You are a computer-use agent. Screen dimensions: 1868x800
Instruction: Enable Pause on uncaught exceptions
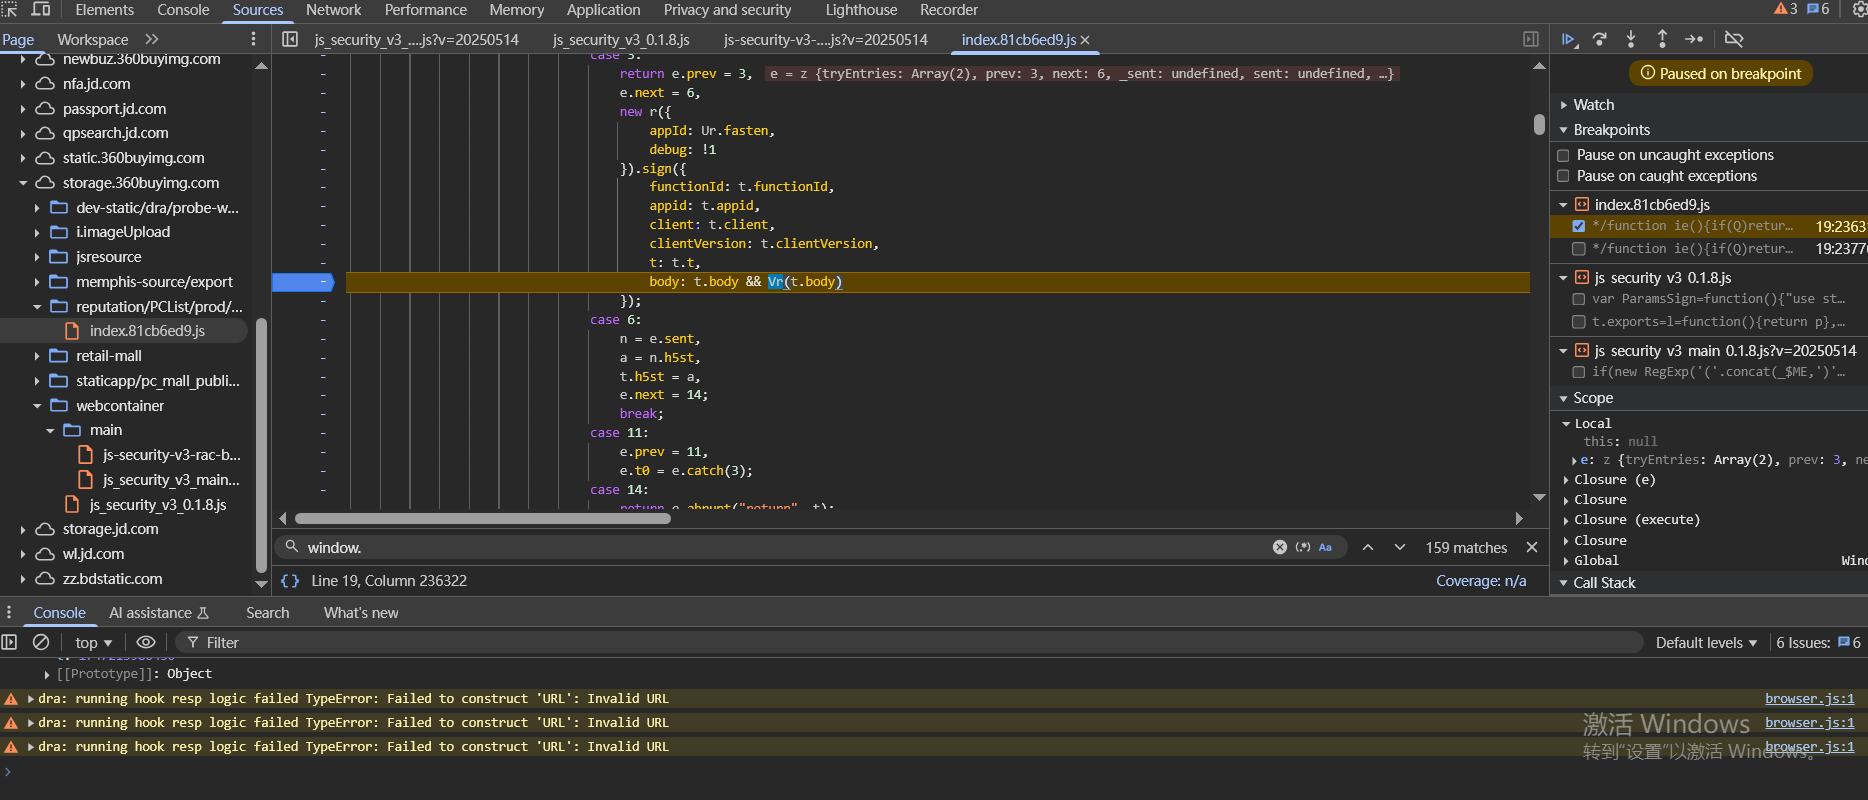pyautogui.click(x=1564, y=155)
